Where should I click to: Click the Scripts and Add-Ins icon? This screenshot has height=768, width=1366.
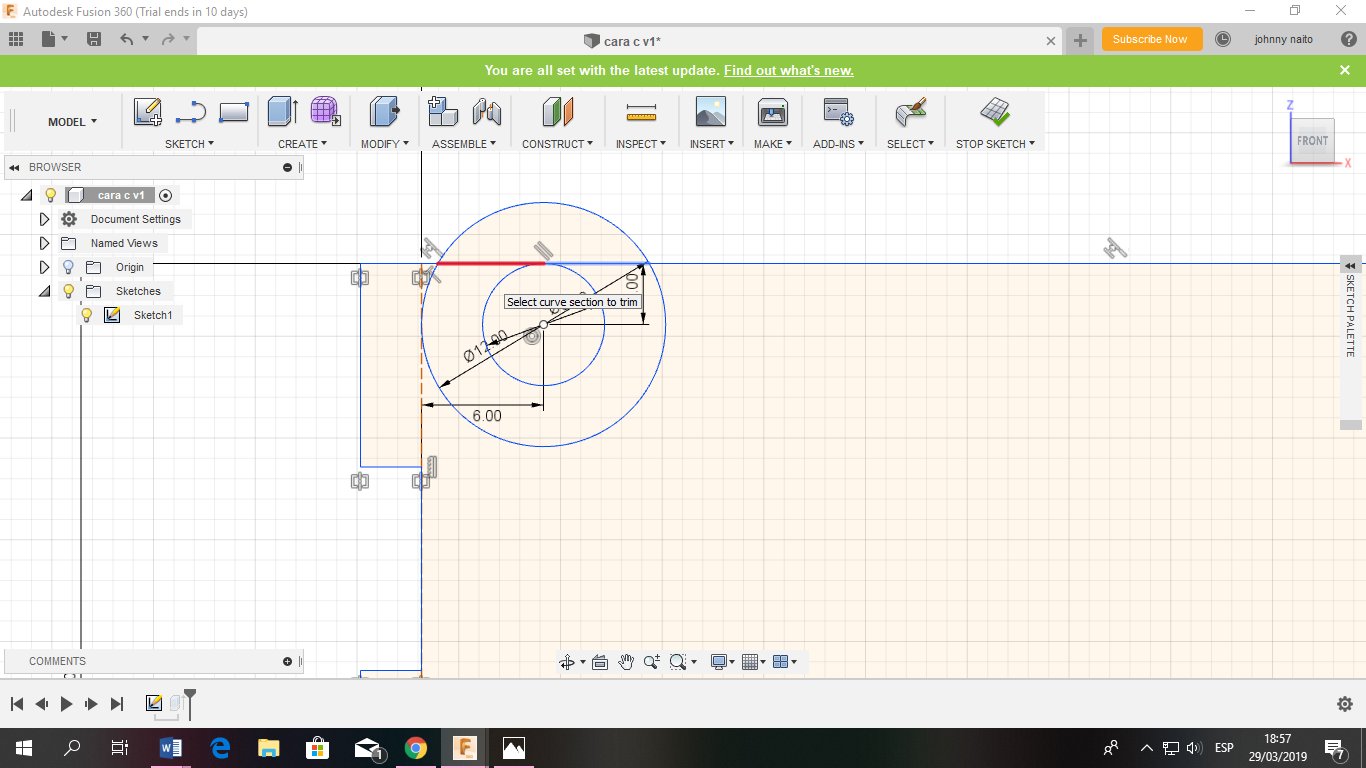[837, 111]
